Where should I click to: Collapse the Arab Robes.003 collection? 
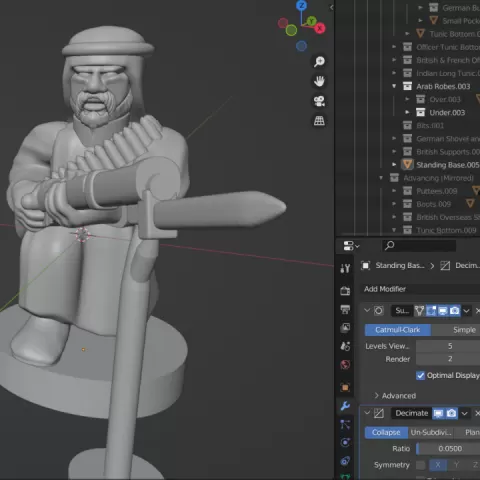point(394,86)
